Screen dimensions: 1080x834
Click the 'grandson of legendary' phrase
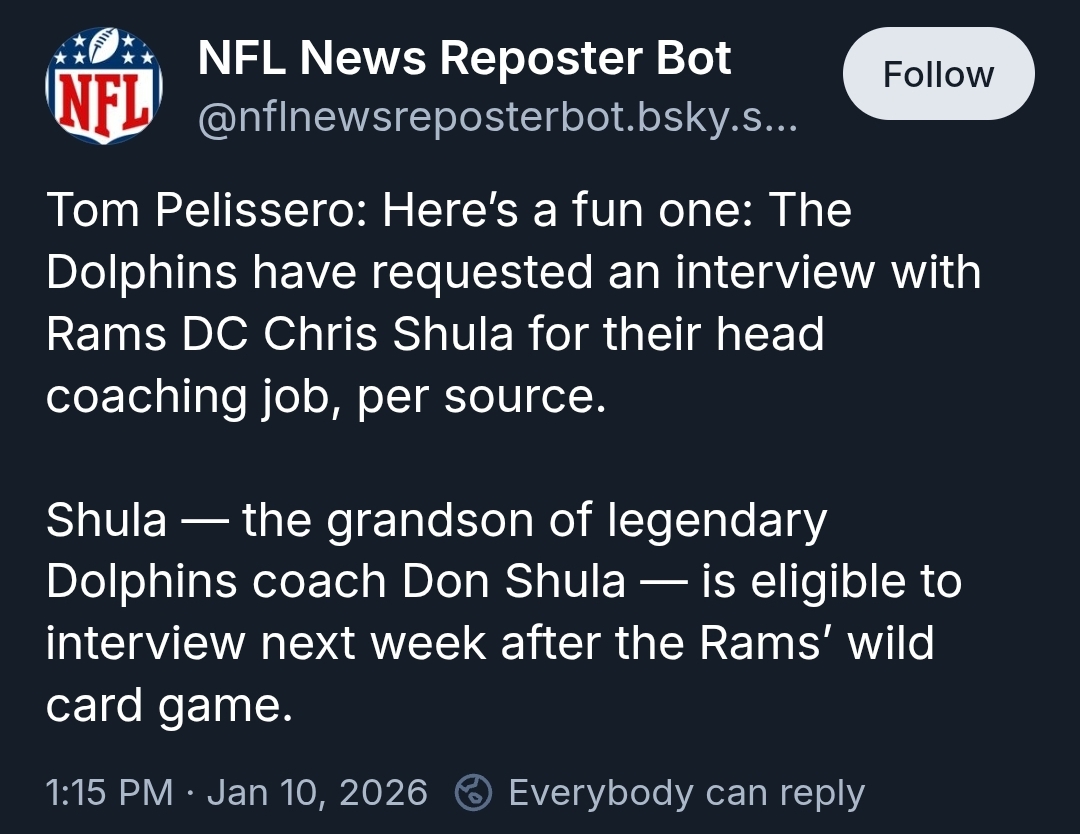pyautogui.click(x=577, y=520)
